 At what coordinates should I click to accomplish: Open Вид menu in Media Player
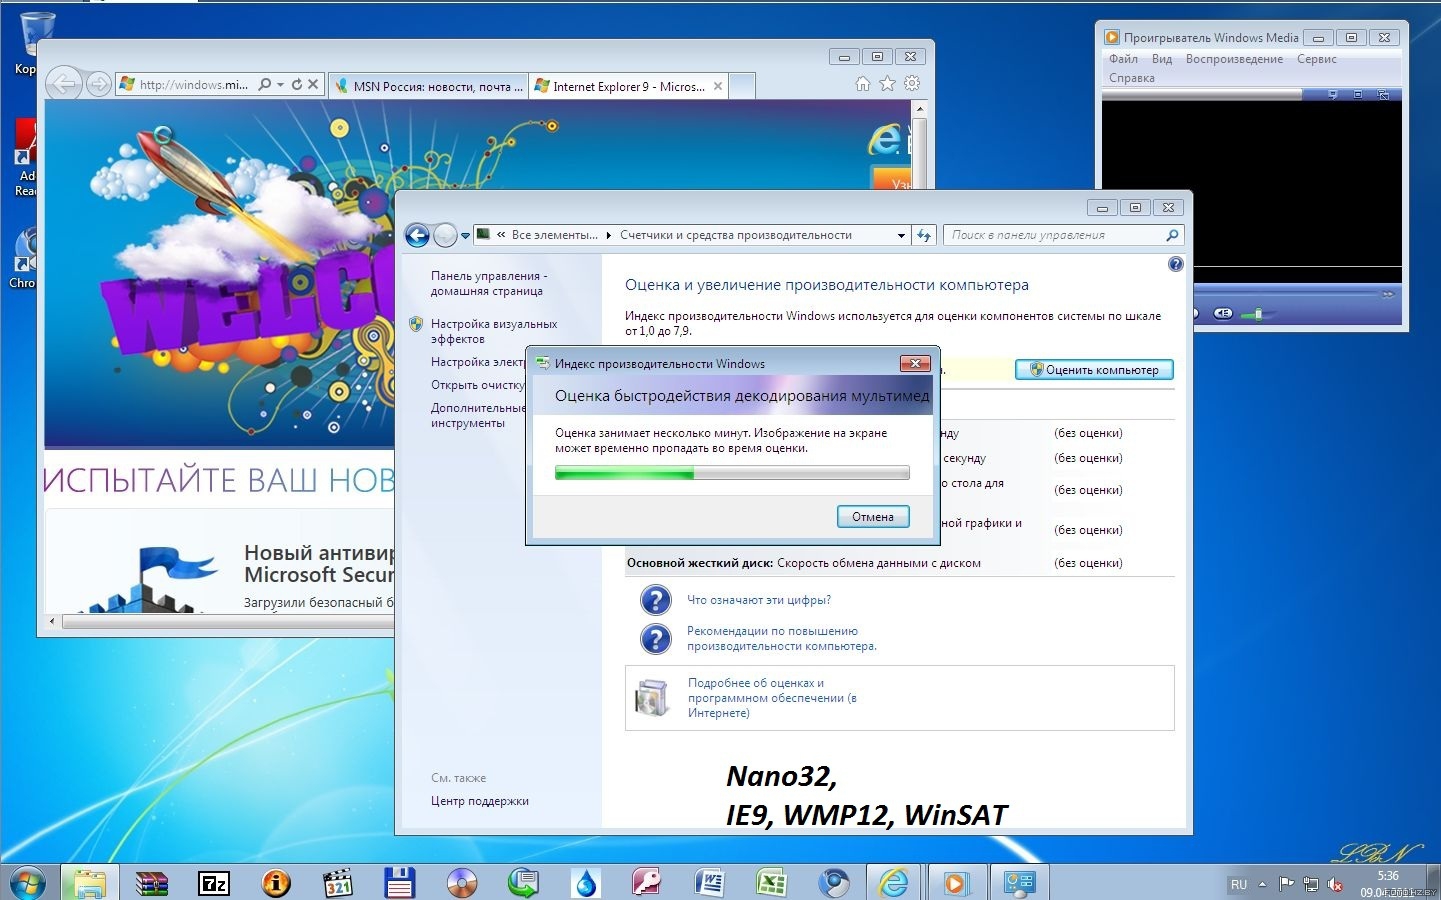(x=1162, y=59)
